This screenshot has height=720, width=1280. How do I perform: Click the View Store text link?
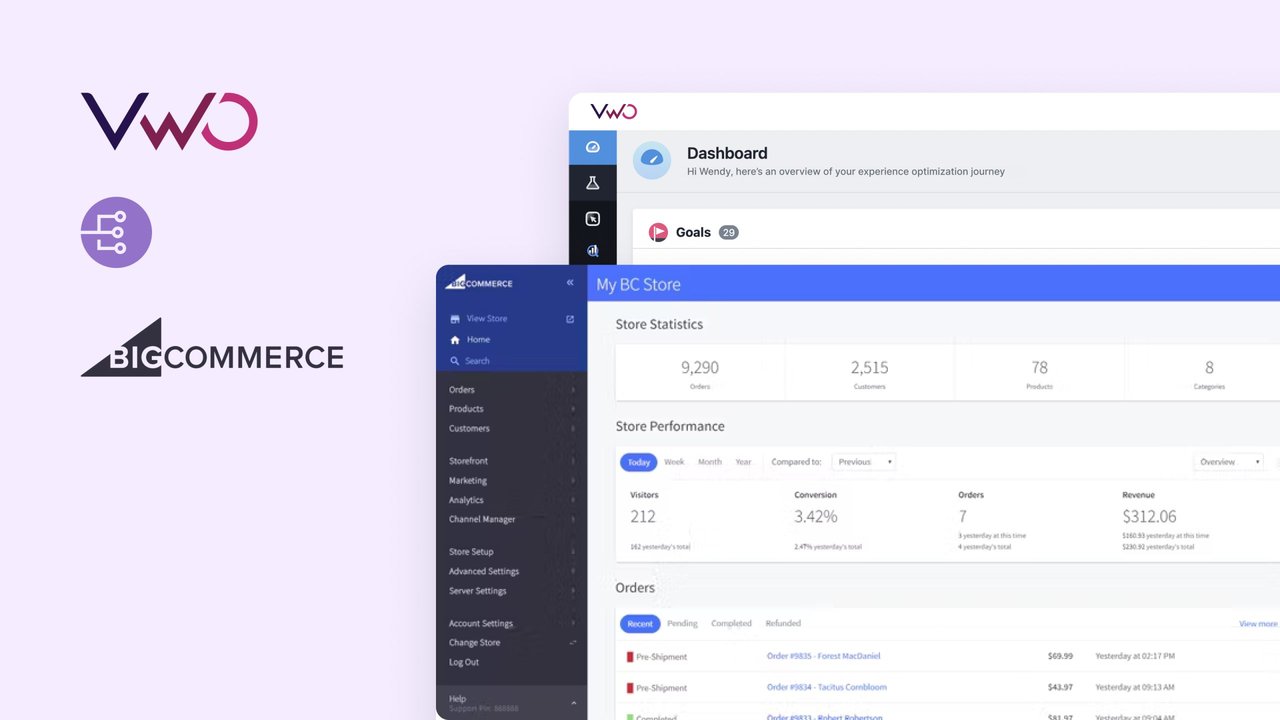(x=487, y=319)
